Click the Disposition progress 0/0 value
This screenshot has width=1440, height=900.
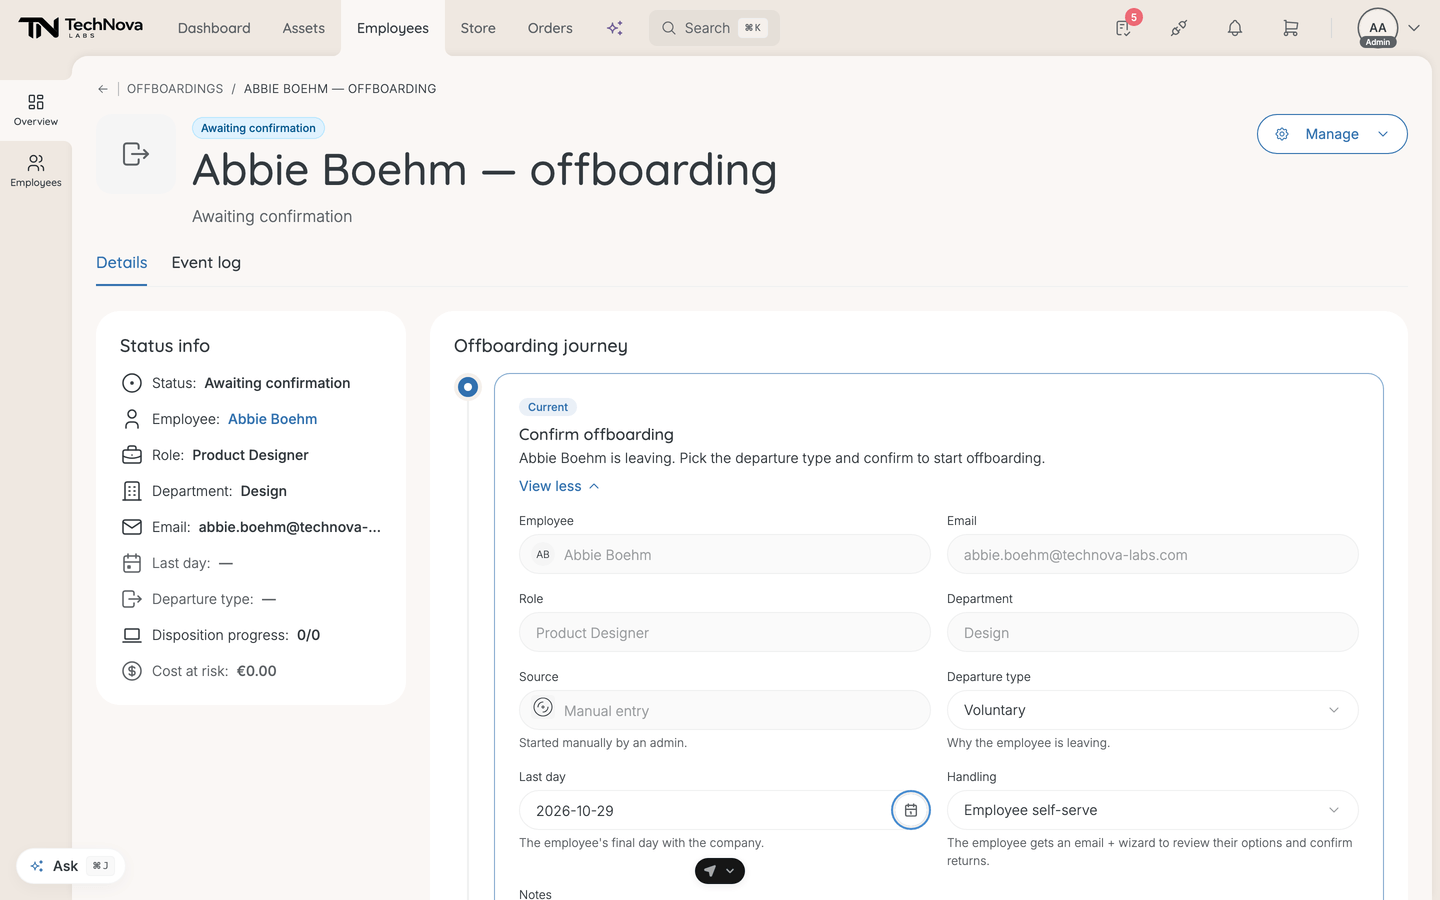pos(309,635)
